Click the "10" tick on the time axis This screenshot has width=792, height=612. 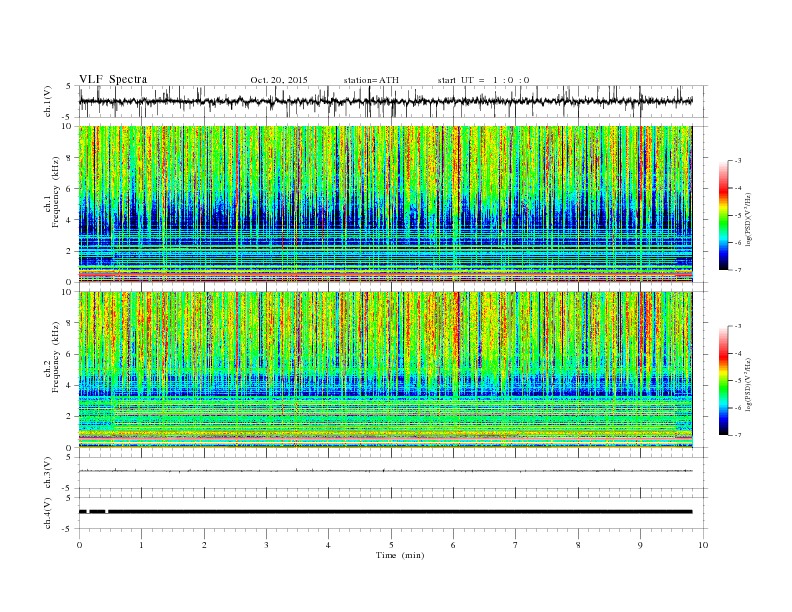coord(703,545)
